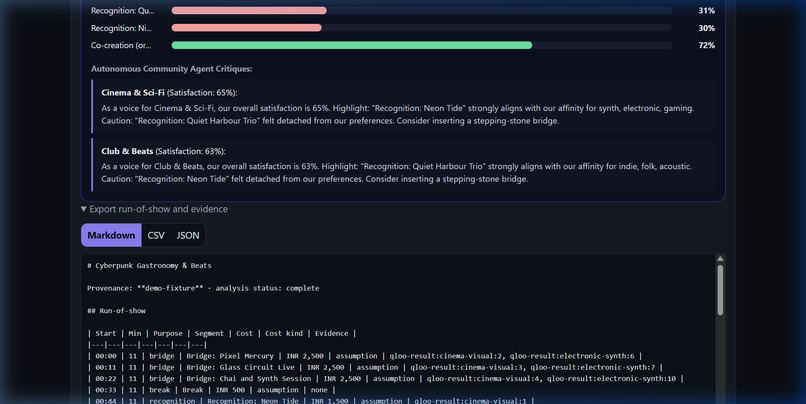This screenshot has height=404, width=806.
Task: Click the 31% value label
Action: click(706, 10)
